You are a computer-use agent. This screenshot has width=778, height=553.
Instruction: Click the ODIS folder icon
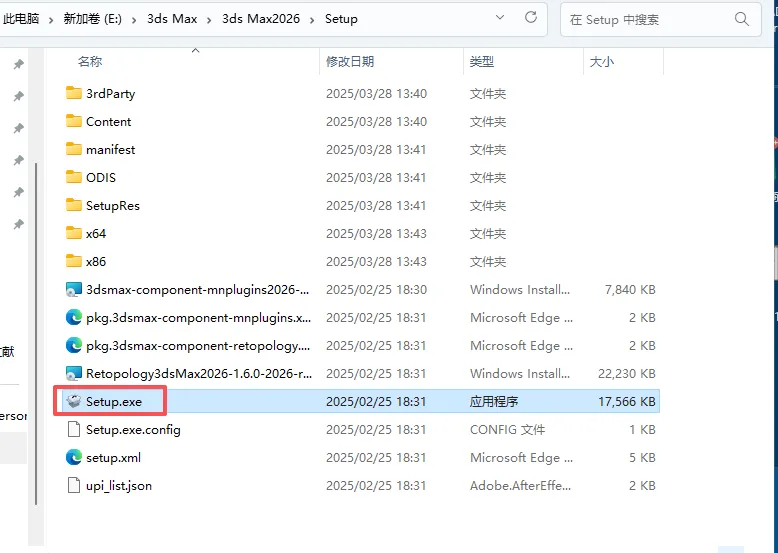click(73, 177)
